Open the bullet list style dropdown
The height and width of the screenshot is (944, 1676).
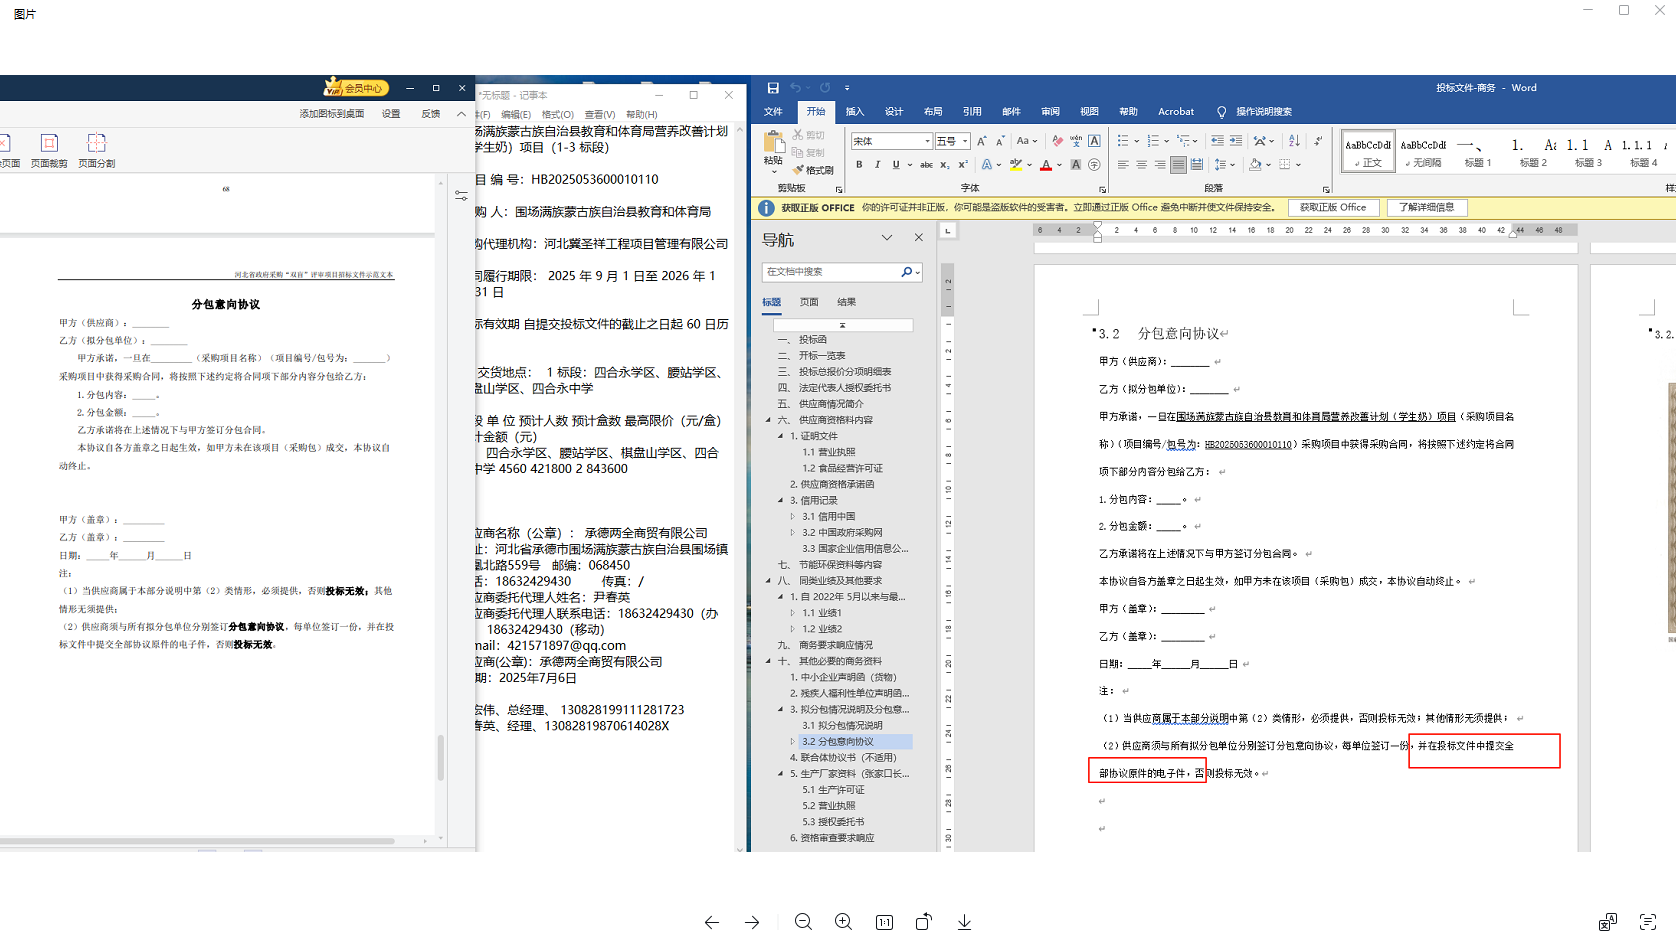[1137, 142]
